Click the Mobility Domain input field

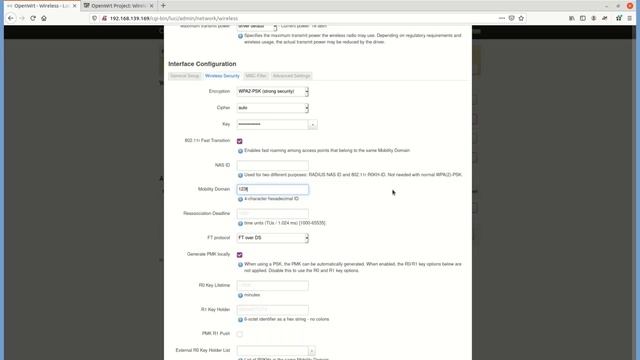pyautogui.click(x=273, y=189)
